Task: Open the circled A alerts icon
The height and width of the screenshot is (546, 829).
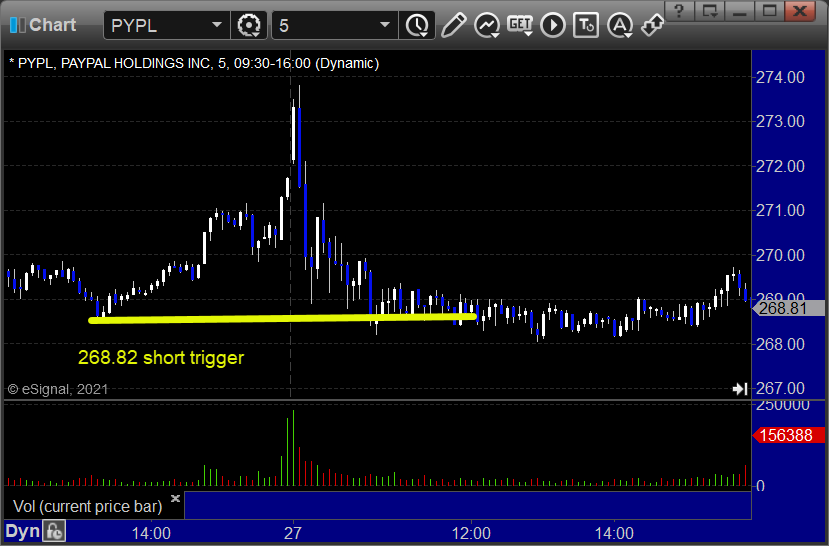Action: point(620,25)
